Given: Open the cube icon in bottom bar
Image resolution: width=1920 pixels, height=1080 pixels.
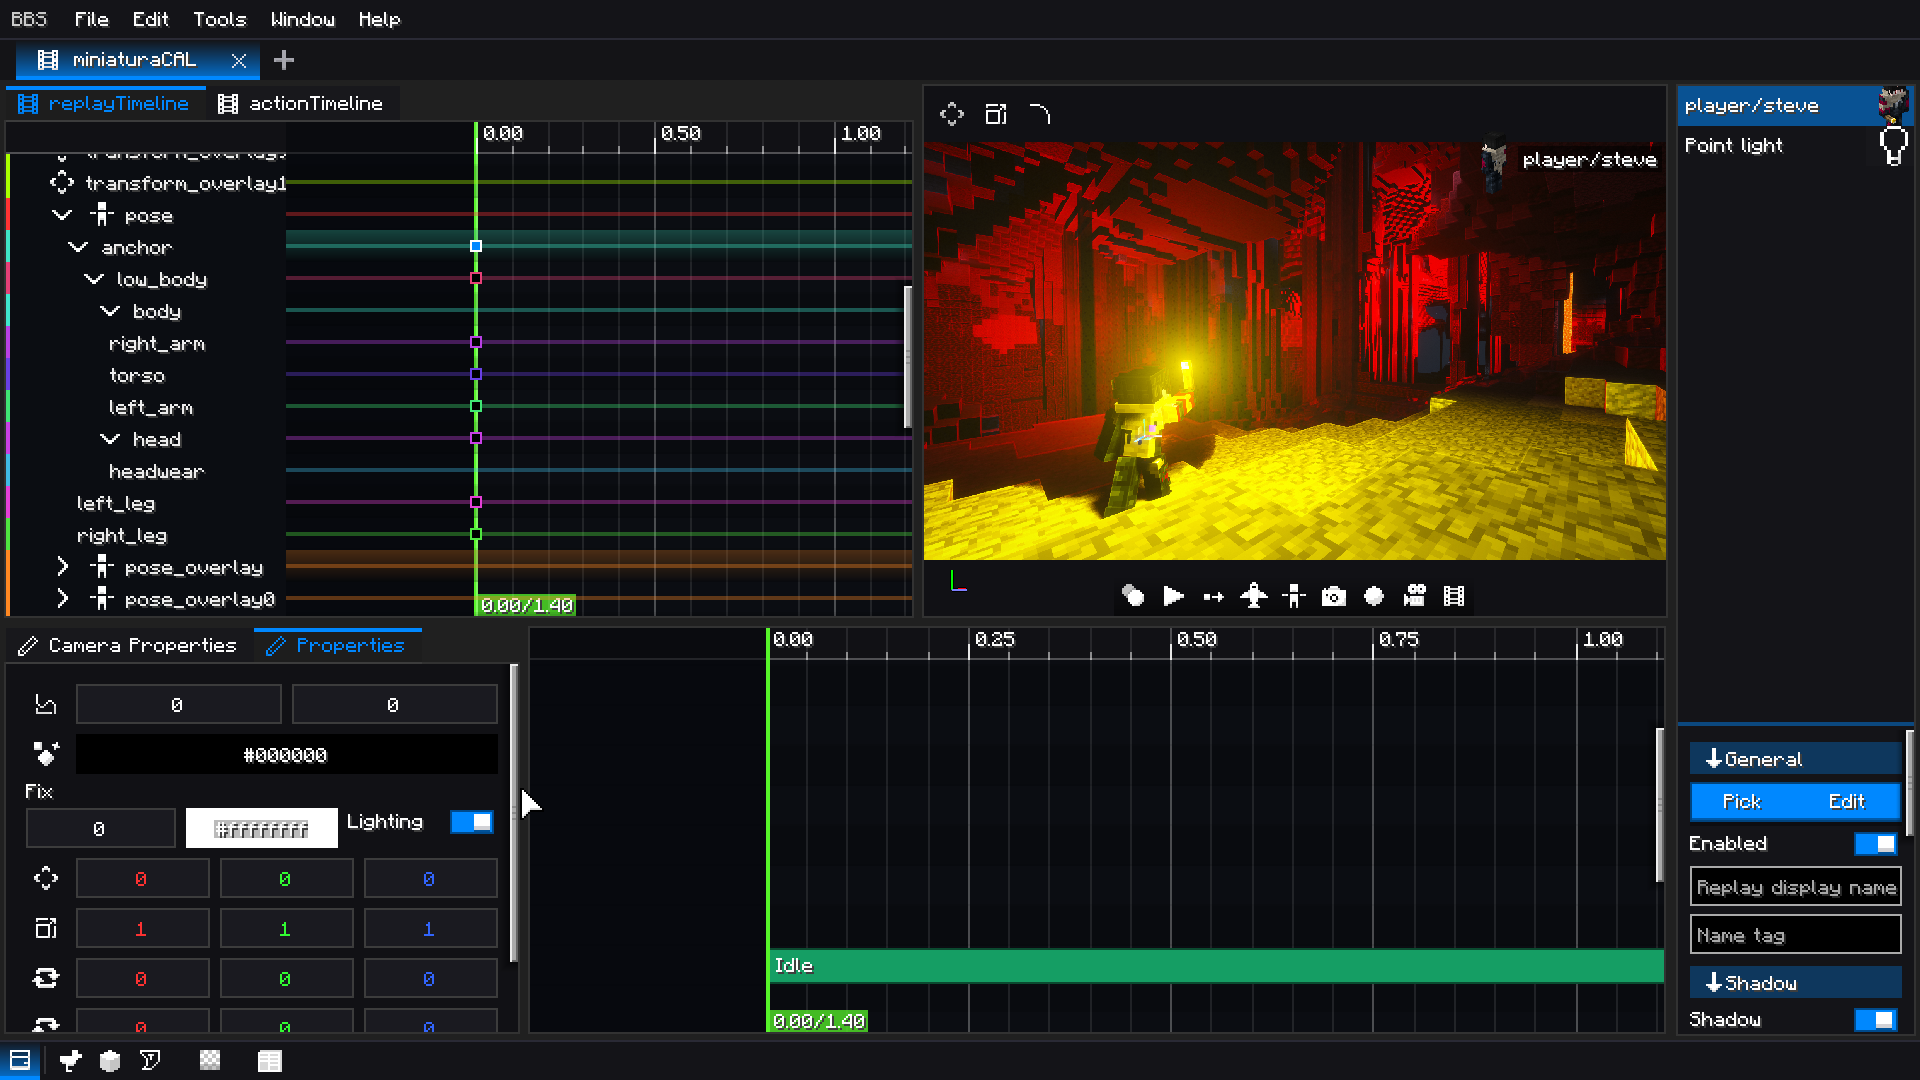Looking at the screenshot, I should point(110,1061).
